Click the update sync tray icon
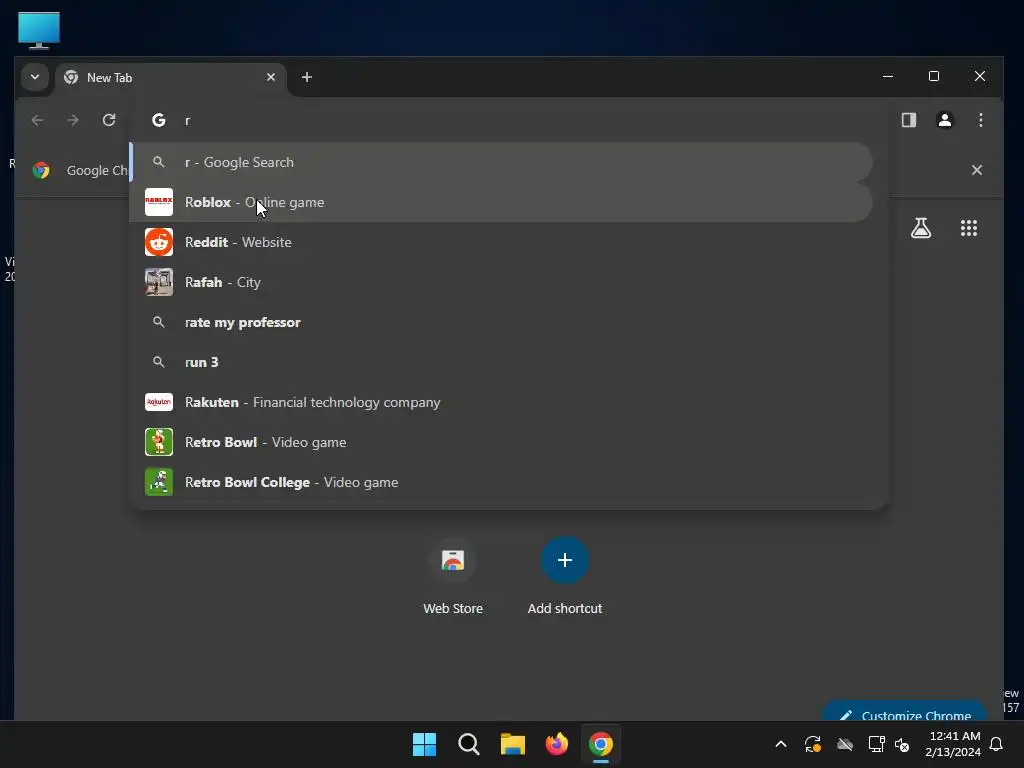 (812, 744)
